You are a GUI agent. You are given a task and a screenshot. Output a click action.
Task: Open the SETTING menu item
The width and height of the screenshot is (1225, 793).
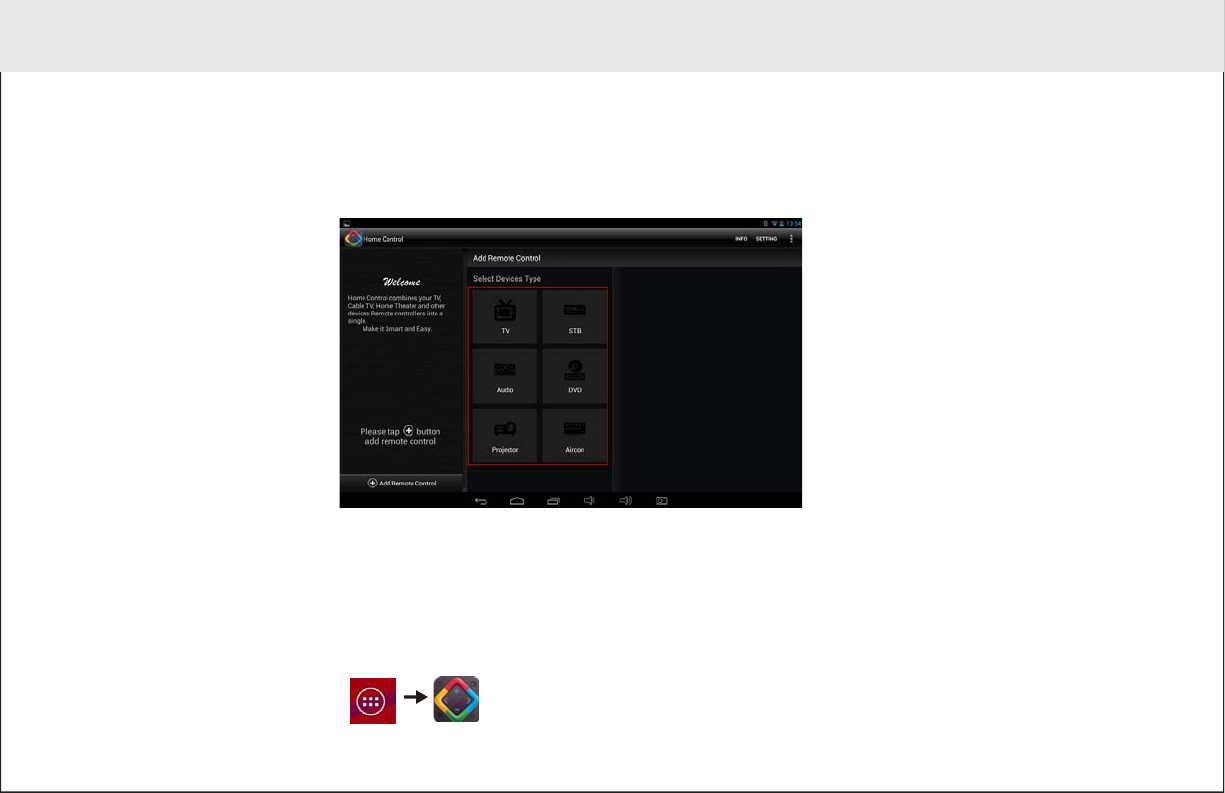[x=766, y=239]
